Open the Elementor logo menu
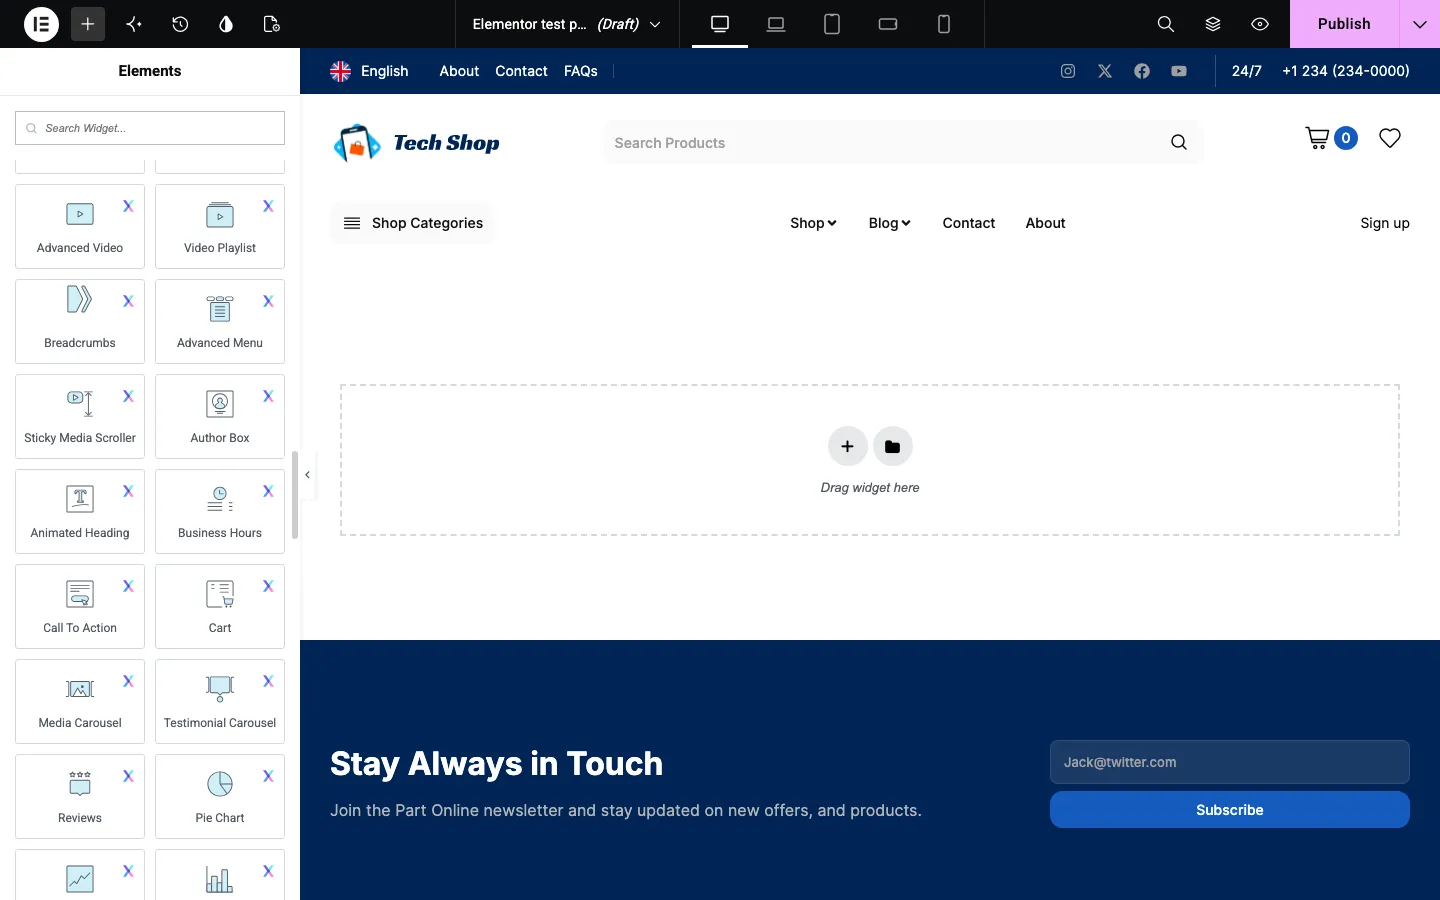This screenshot has width=1440, height=900. (41, 24)
